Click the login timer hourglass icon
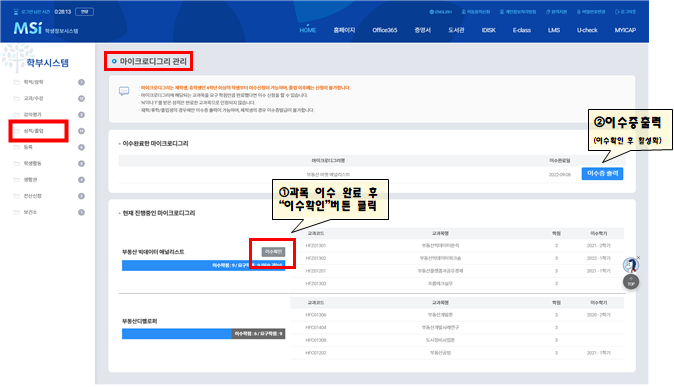The height and width of the screenshot is (387, 674). (16, 12)
